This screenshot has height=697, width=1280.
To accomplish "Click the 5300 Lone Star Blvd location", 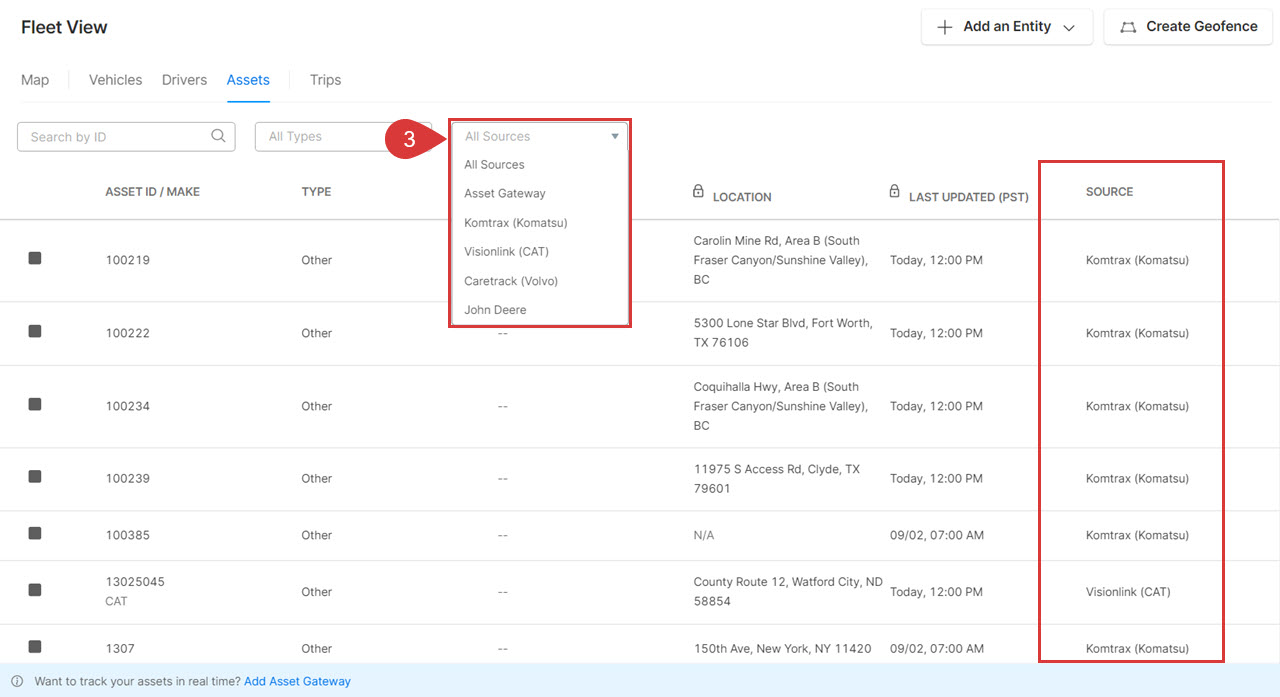I will click(x=783, y=333).
